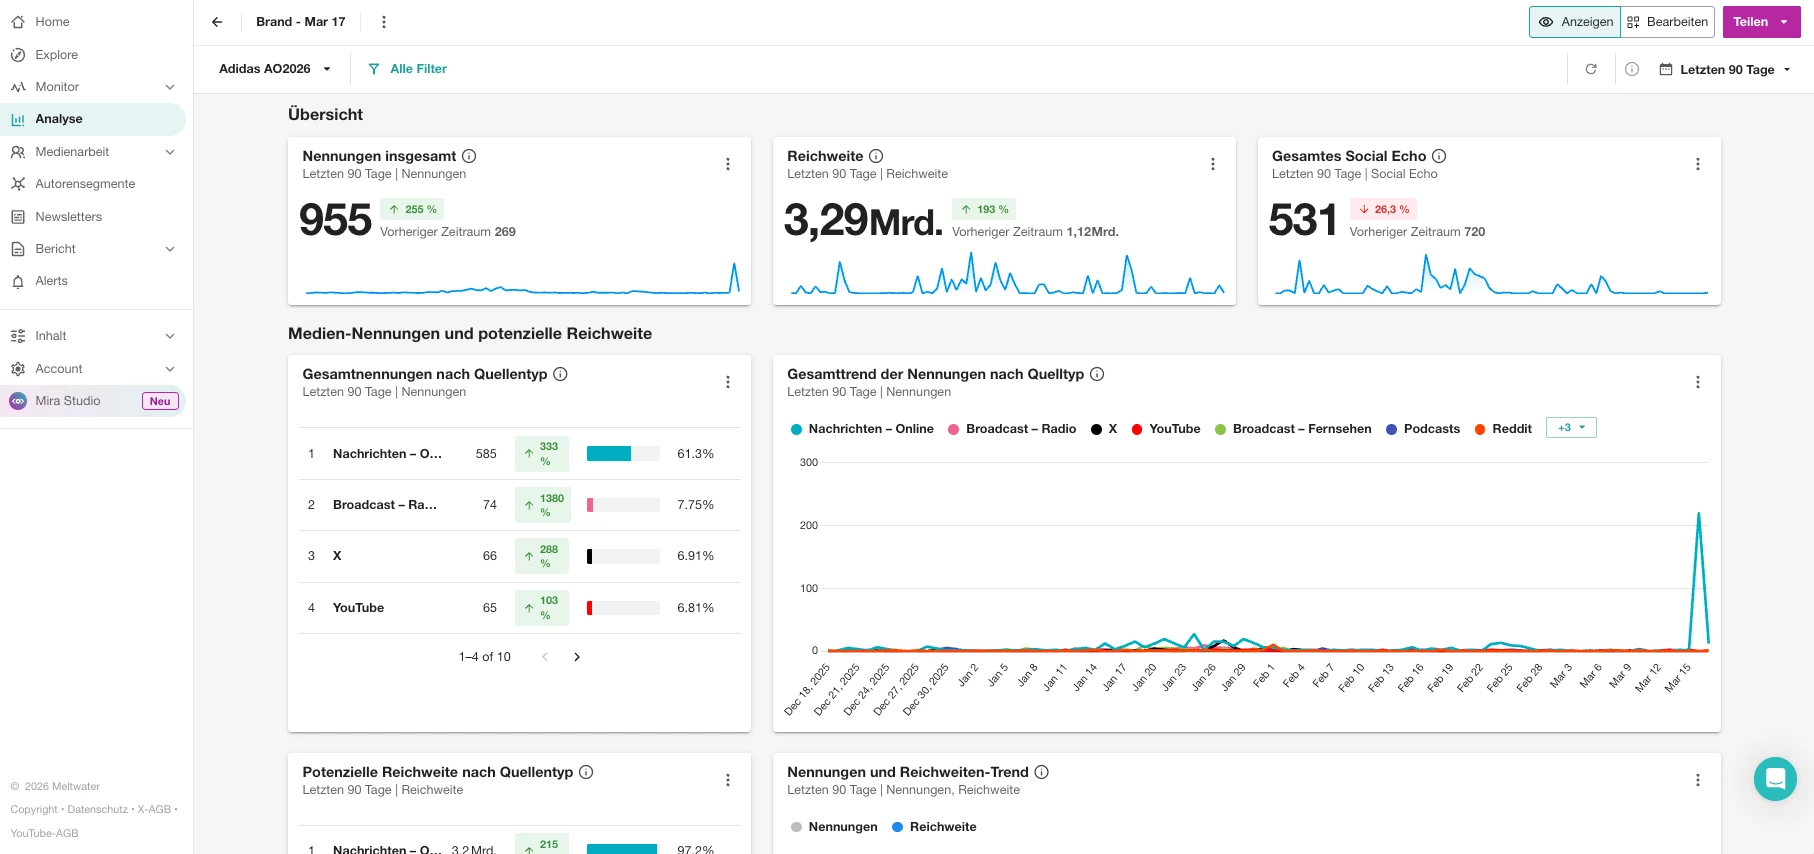The height and width of the screenshot is (854, 1814).
Task: Click the Broadcast – Ra... percentage bar
Action: 623,505
